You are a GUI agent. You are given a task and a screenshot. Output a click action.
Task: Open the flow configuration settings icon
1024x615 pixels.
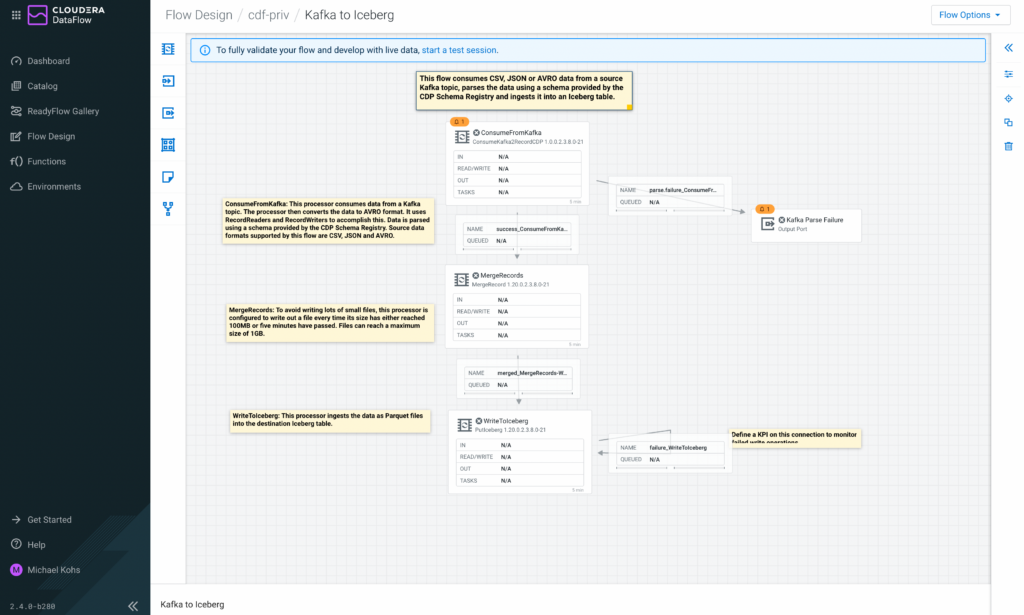[x=1008, y=73]
